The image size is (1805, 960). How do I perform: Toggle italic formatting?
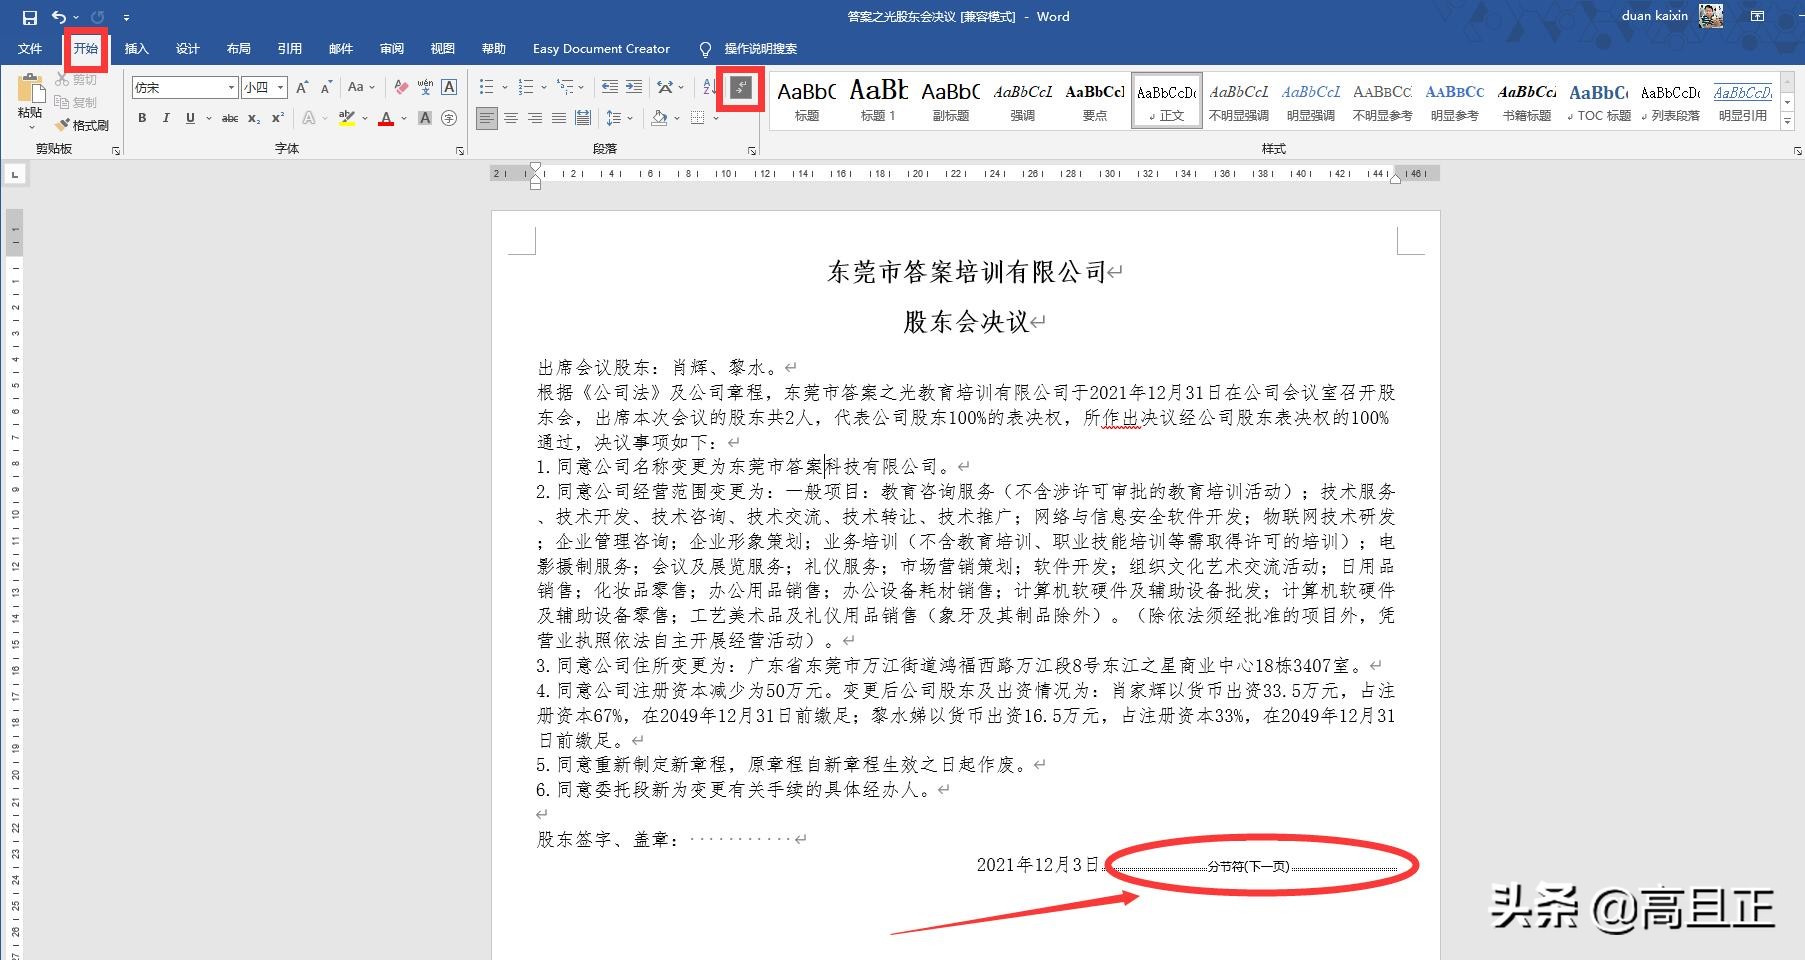pyautogui.click(x=166, y=117)
